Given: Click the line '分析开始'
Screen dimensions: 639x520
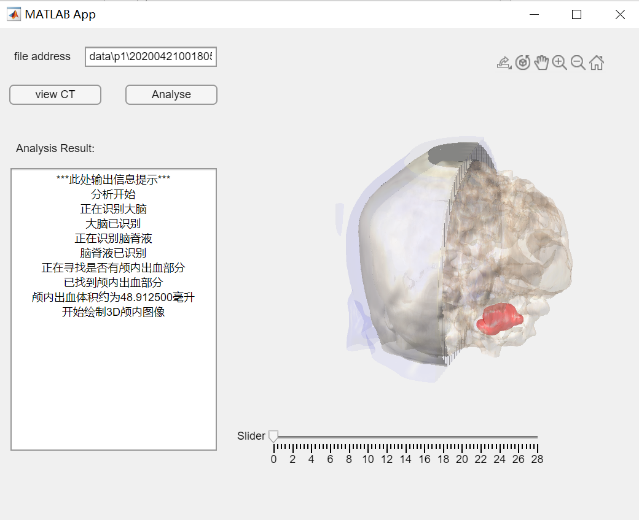Looking at the screenshot, I should pos(113,194).
